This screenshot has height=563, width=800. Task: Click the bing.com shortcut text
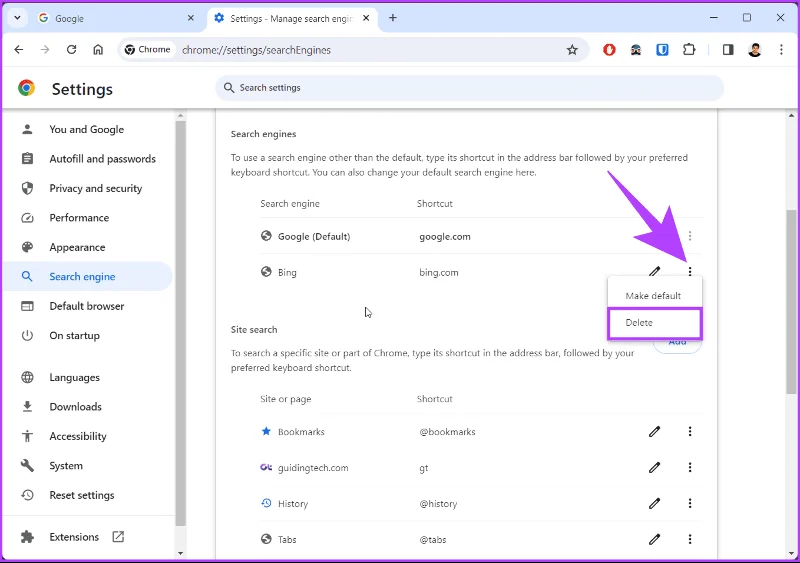coord(439,273)
